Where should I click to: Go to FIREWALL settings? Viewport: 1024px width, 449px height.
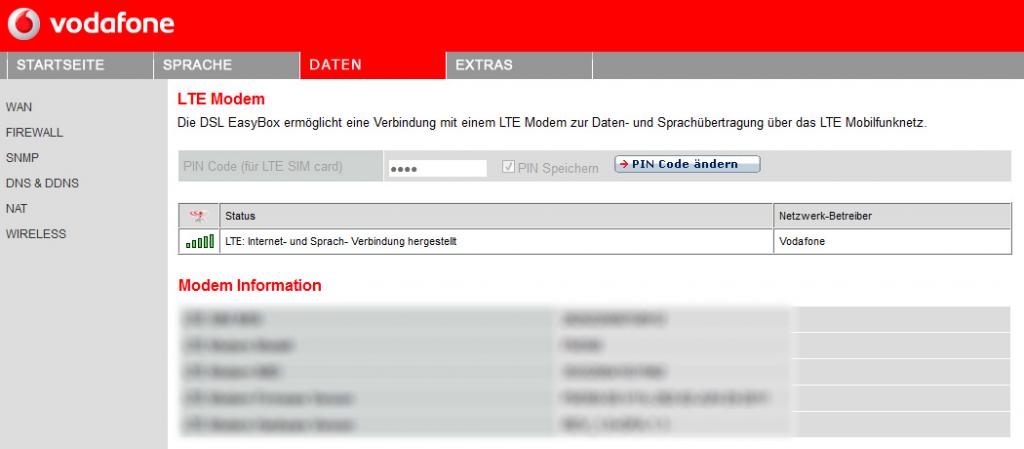click(x=34, y=132)
